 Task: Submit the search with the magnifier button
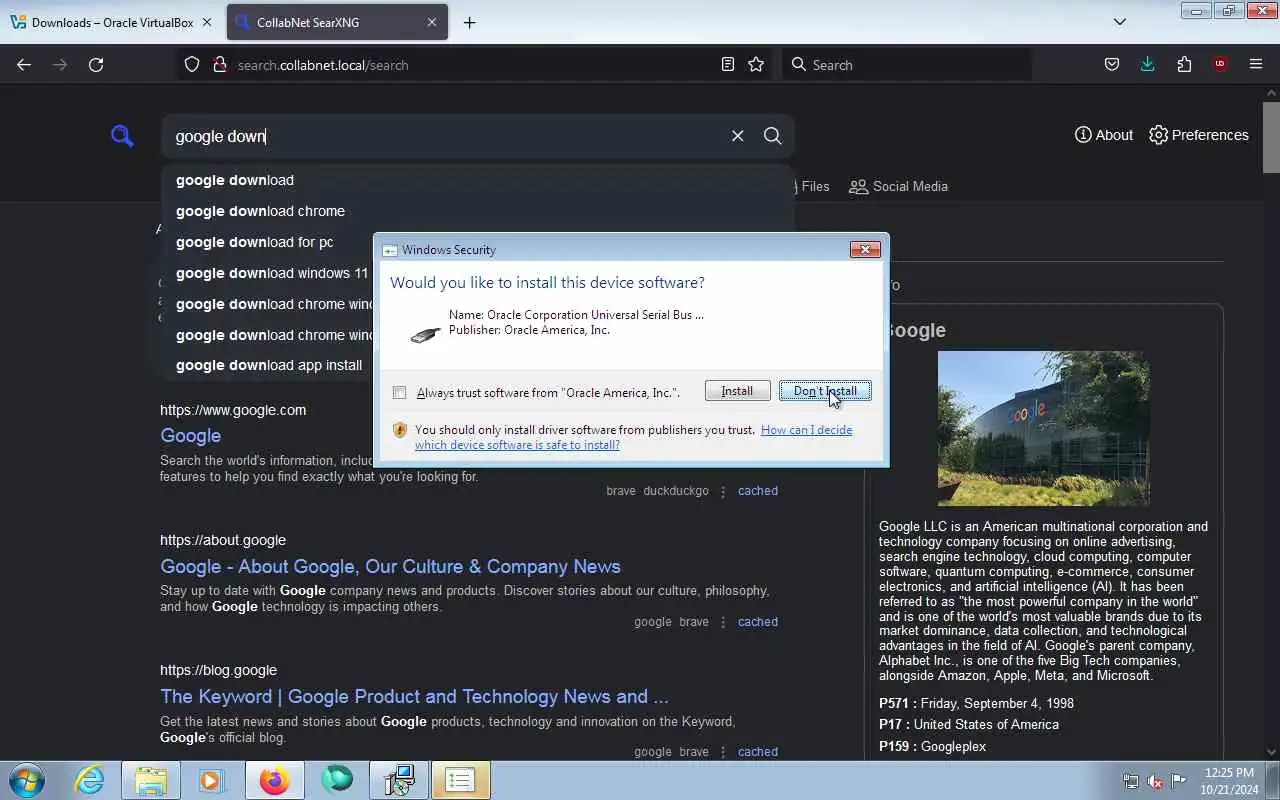point(773,136)
